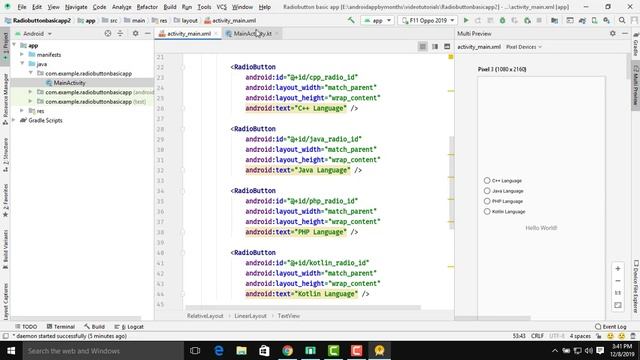Set preview zoom to 1:1
This screenshot has width=640, height=360.
(618, 293)
